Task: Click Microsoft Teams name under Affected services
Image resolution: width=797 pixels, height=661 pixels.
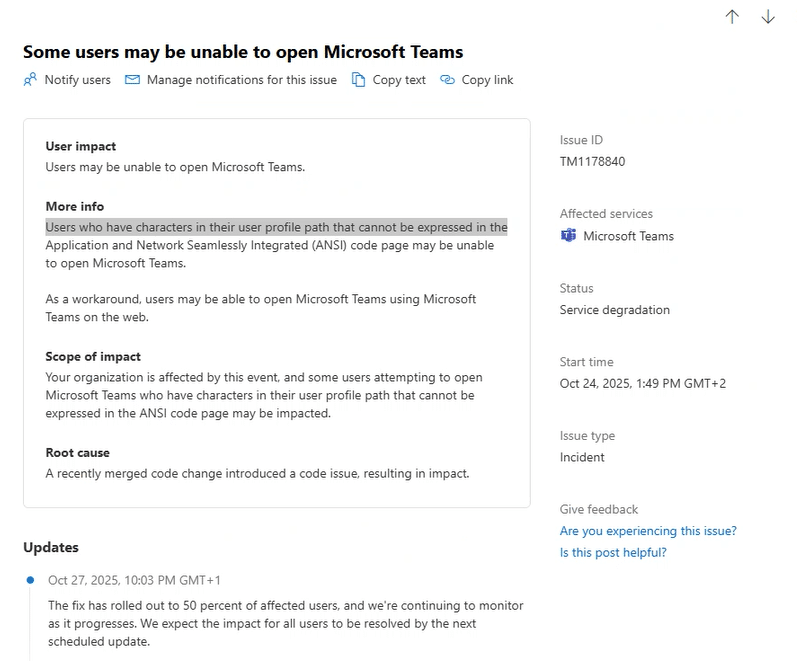Action: click(x=628, y=236)
